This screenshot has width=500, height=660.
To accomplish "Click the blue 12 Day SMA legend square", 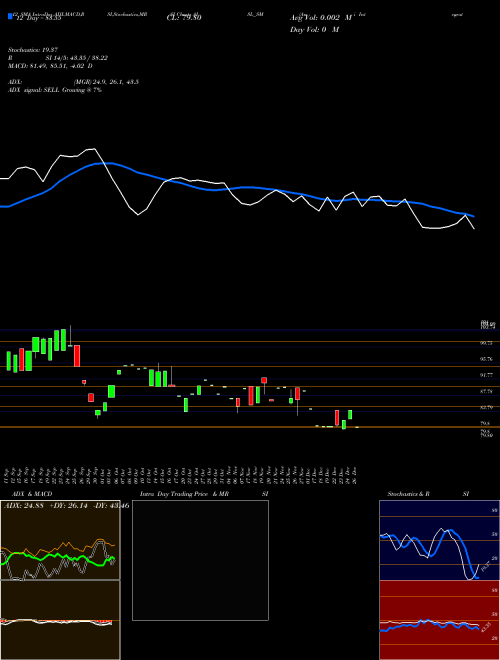I will click(x=11, y=17).
